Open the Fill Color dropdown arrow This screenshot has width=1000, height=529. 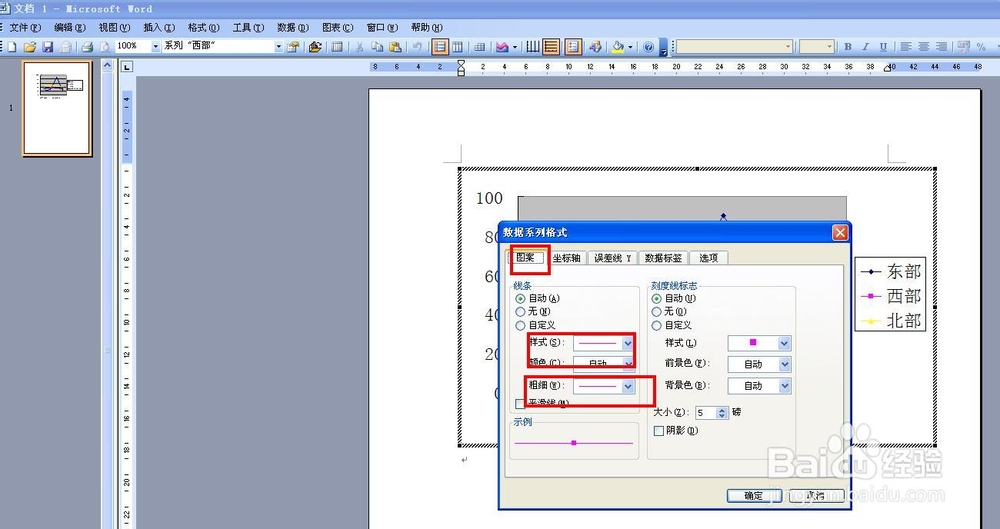pos(630,47)
